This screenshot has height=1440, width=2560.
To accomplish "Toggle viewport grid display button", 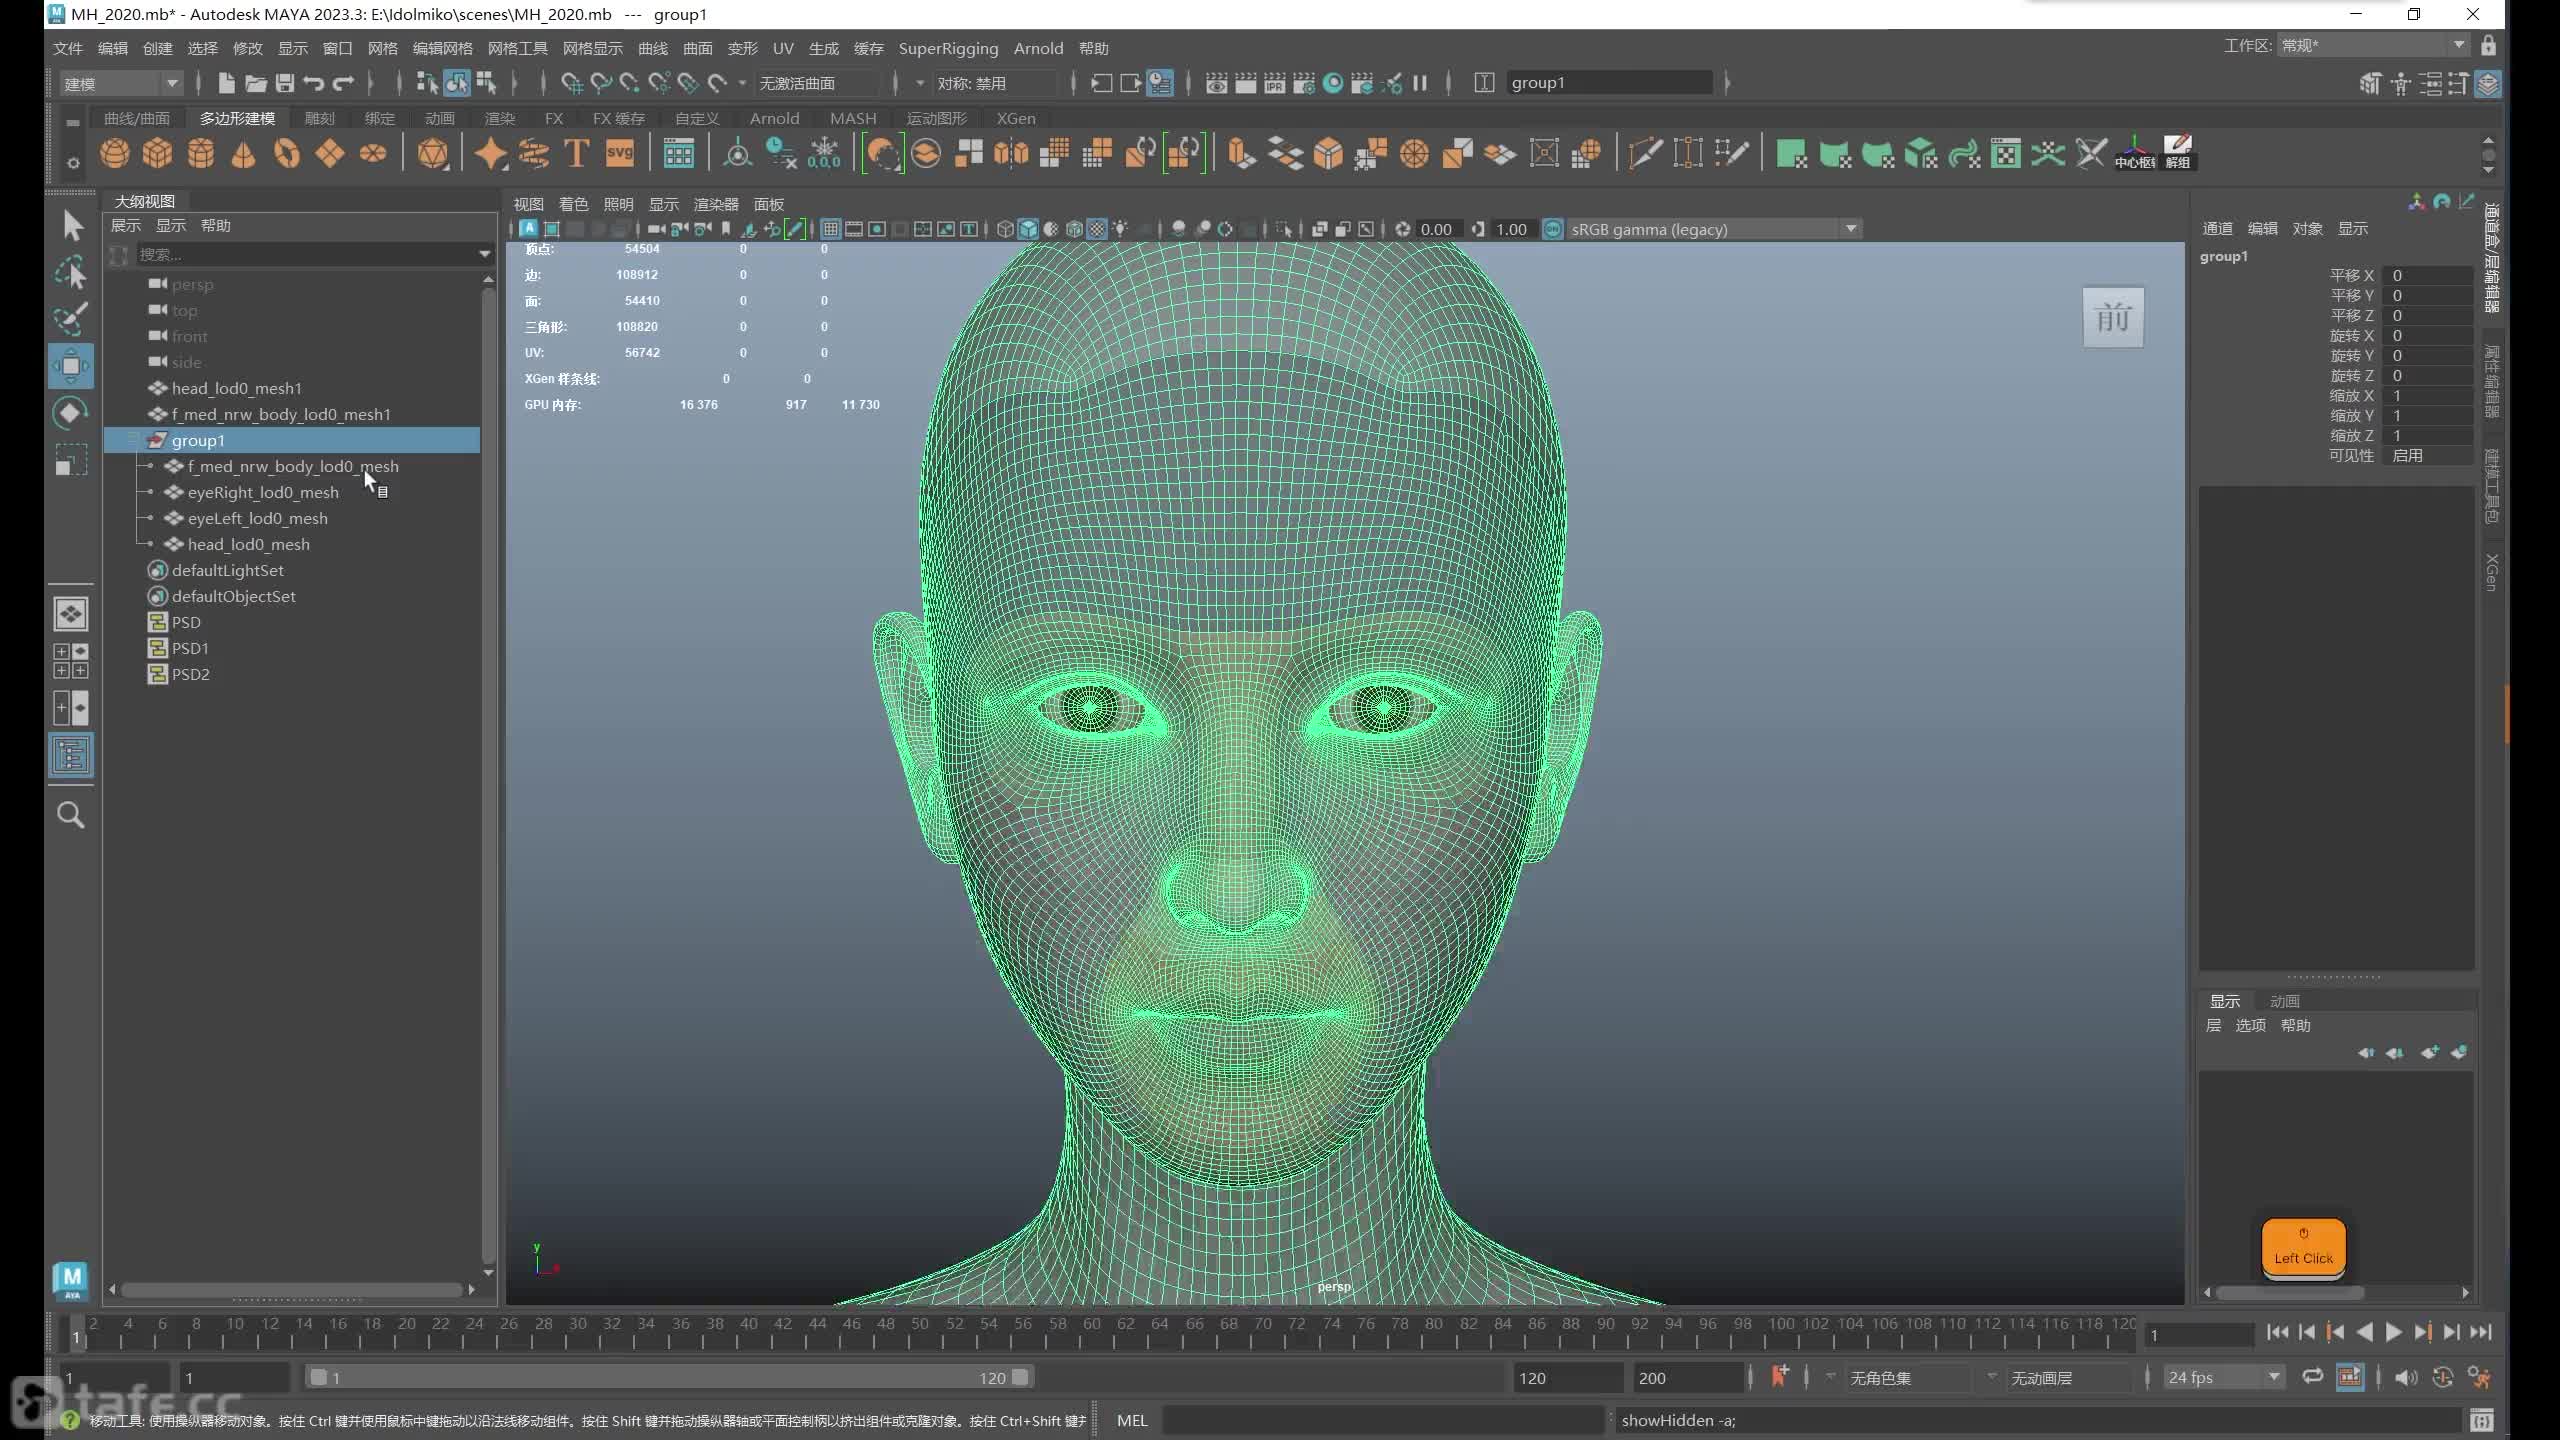I will coord(830,229).
